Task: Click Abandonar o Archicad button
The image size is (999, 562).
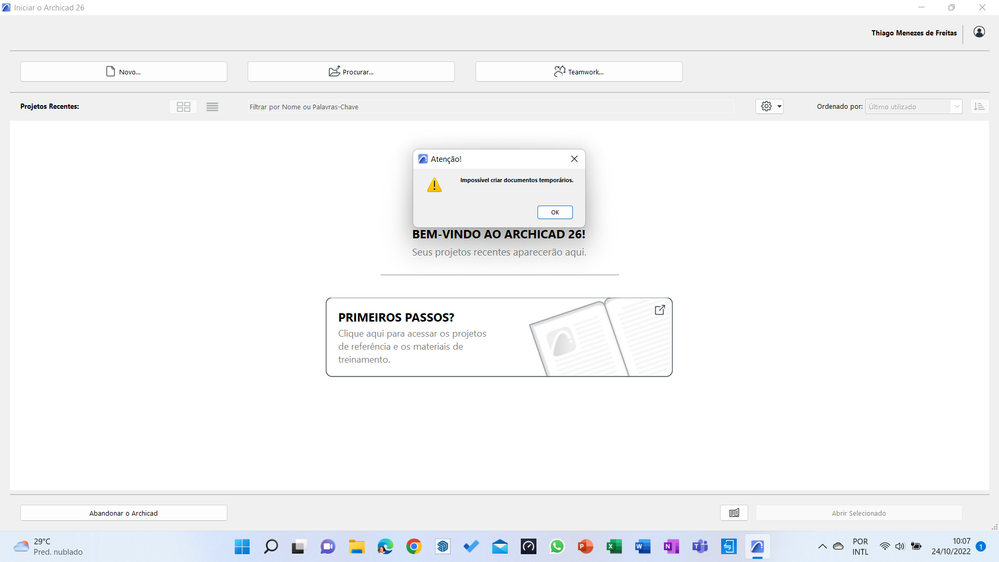Action: pos(124,513)
